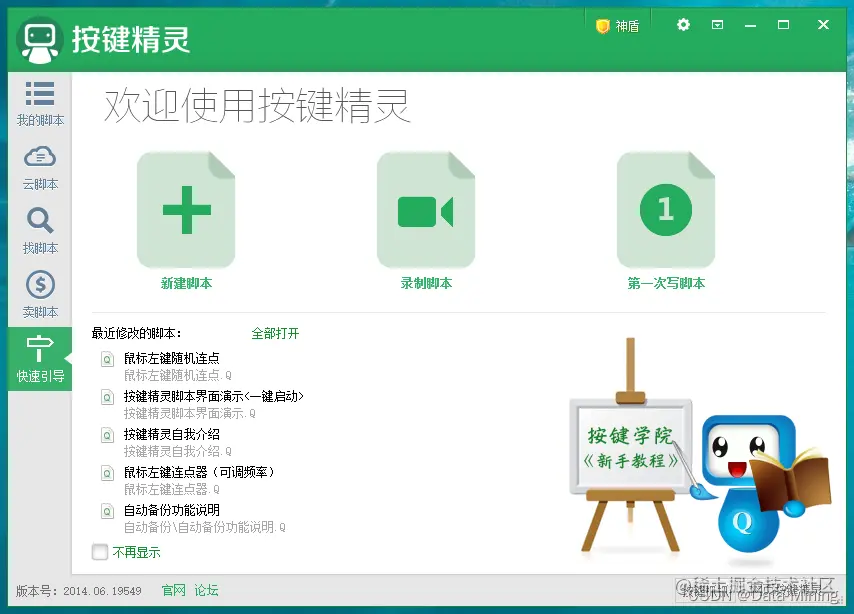Click version number 2014.06.19549
Viewport: 854px width, 614px height.
tap(102, 591)
